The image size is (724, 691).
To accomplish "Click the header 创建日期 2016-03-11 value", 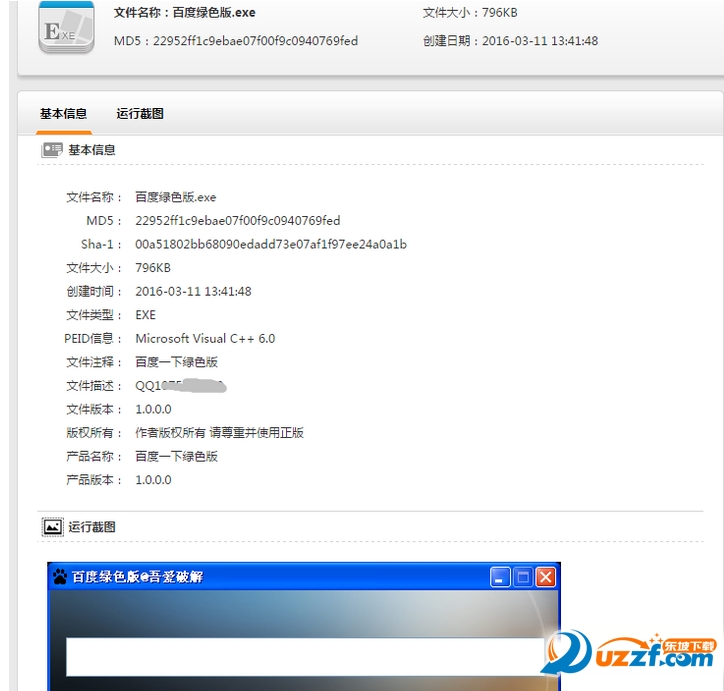I will pyautogui.click(x=540, y=41).
